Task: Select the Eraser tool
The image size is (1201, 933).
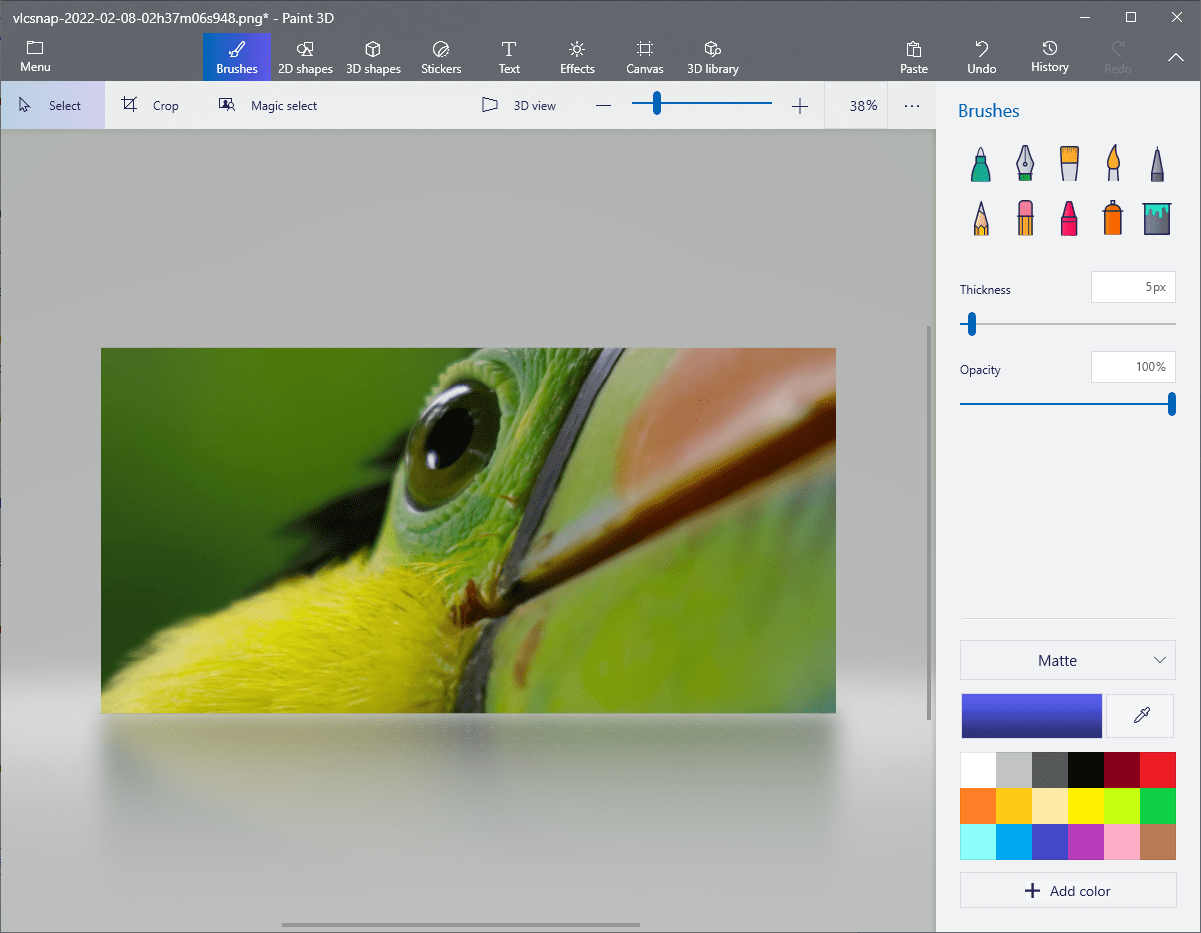Action: [x=1025, y=218]
